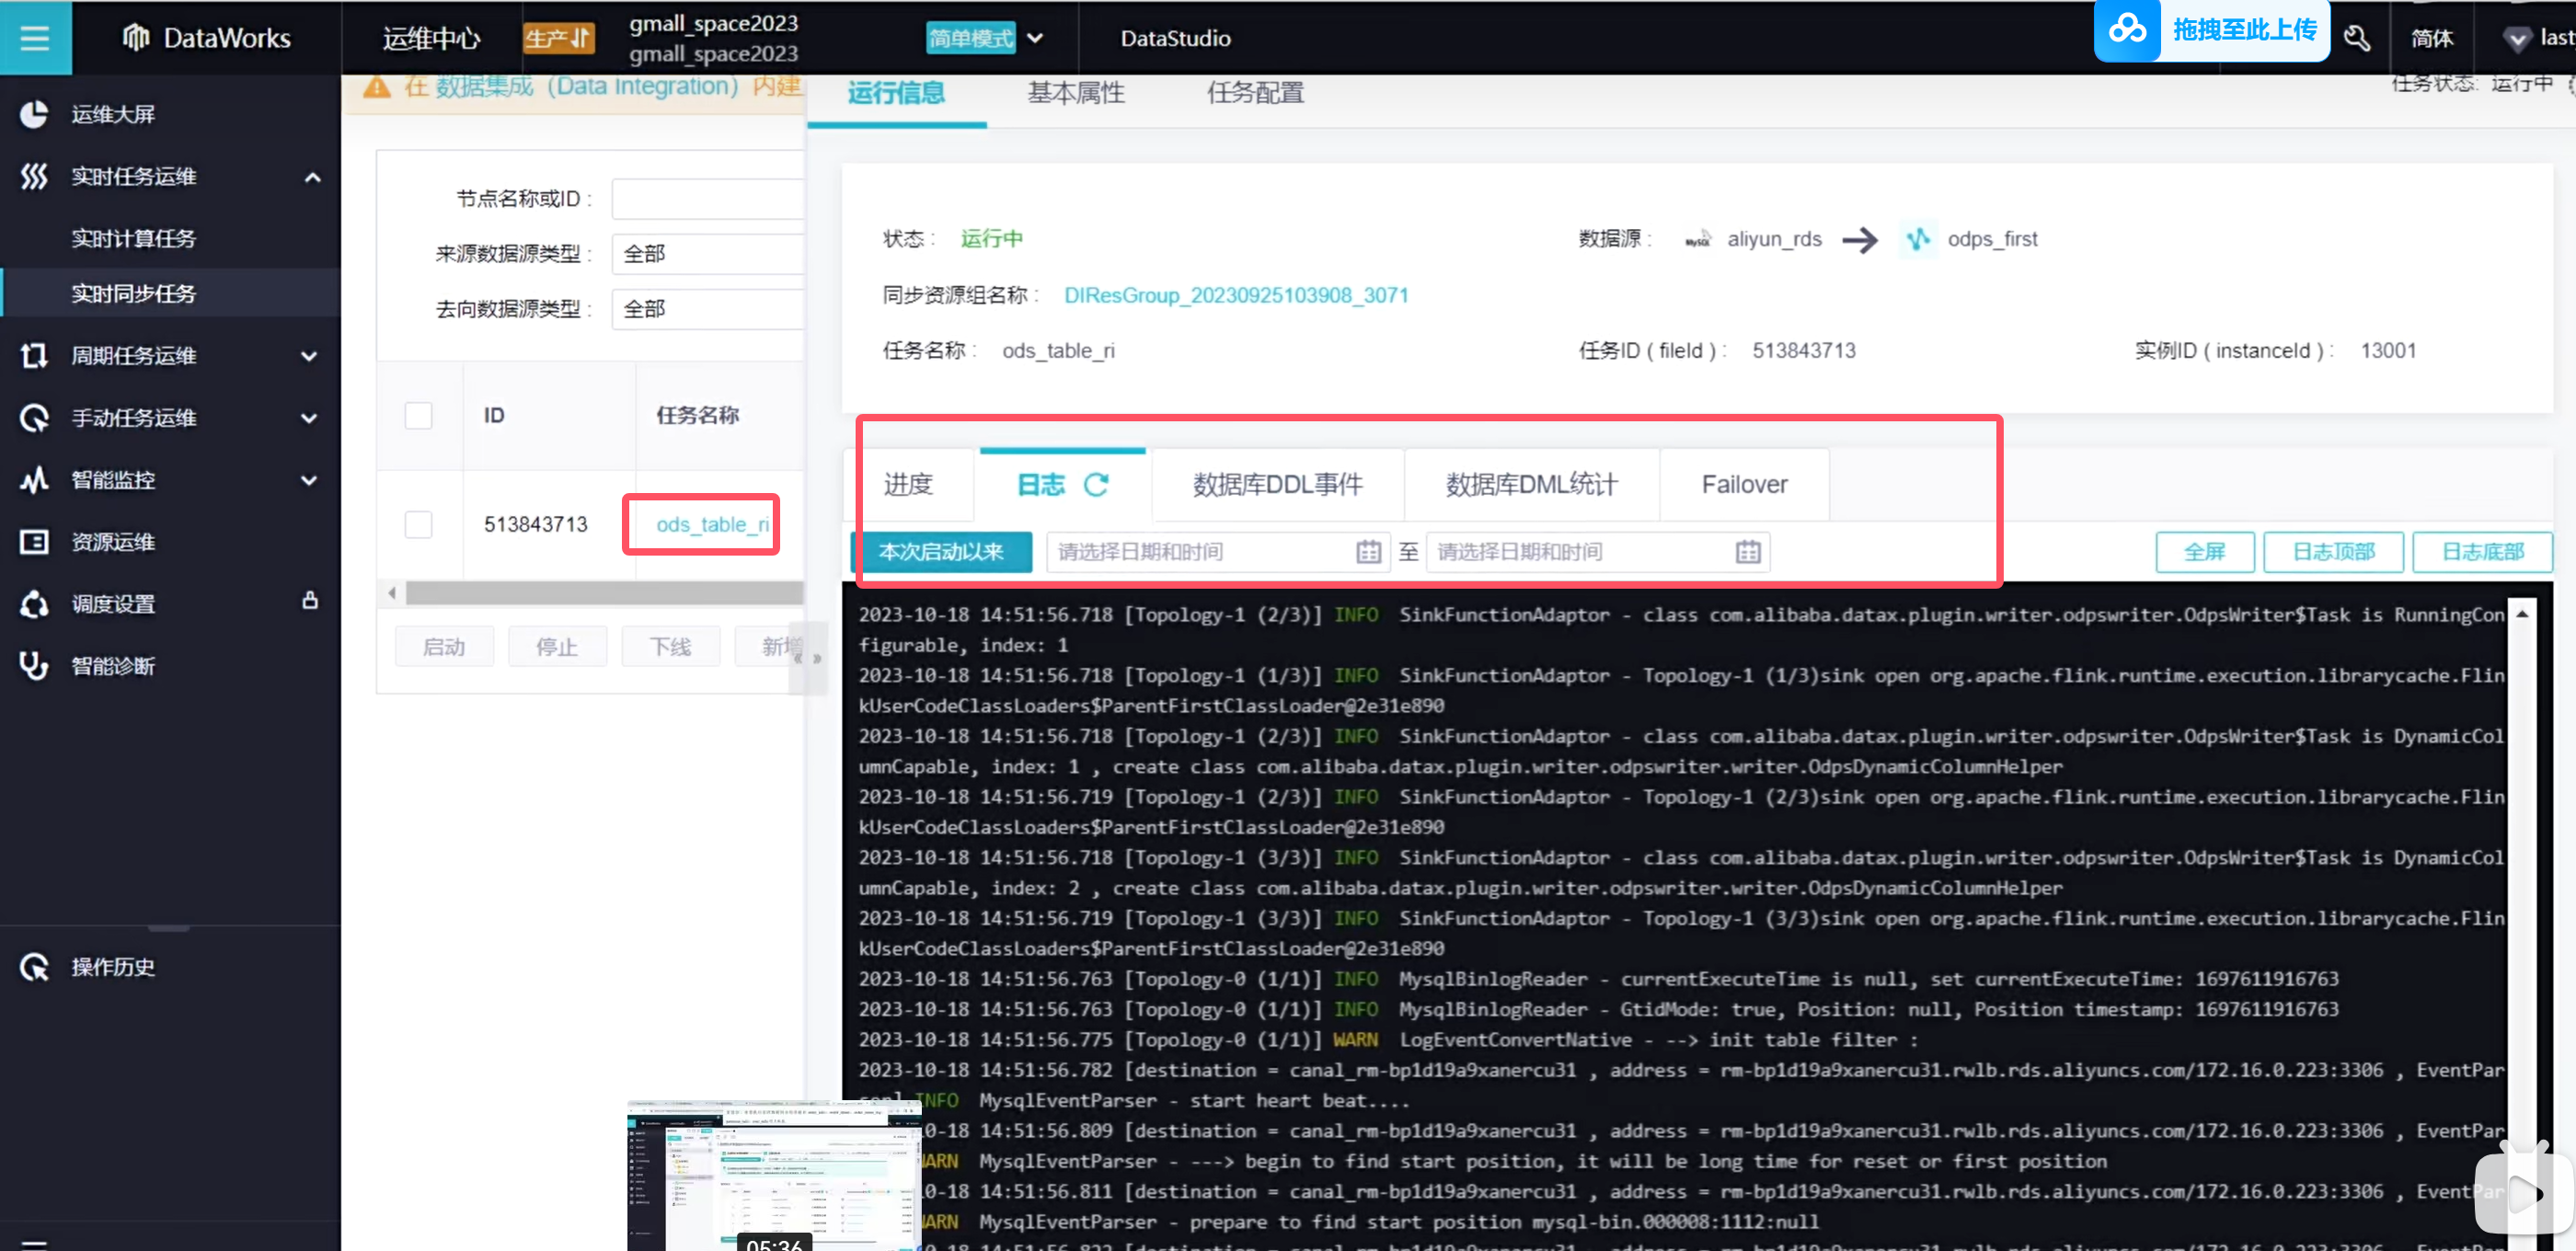Click the 日志底部 button

click(2481, 552)
